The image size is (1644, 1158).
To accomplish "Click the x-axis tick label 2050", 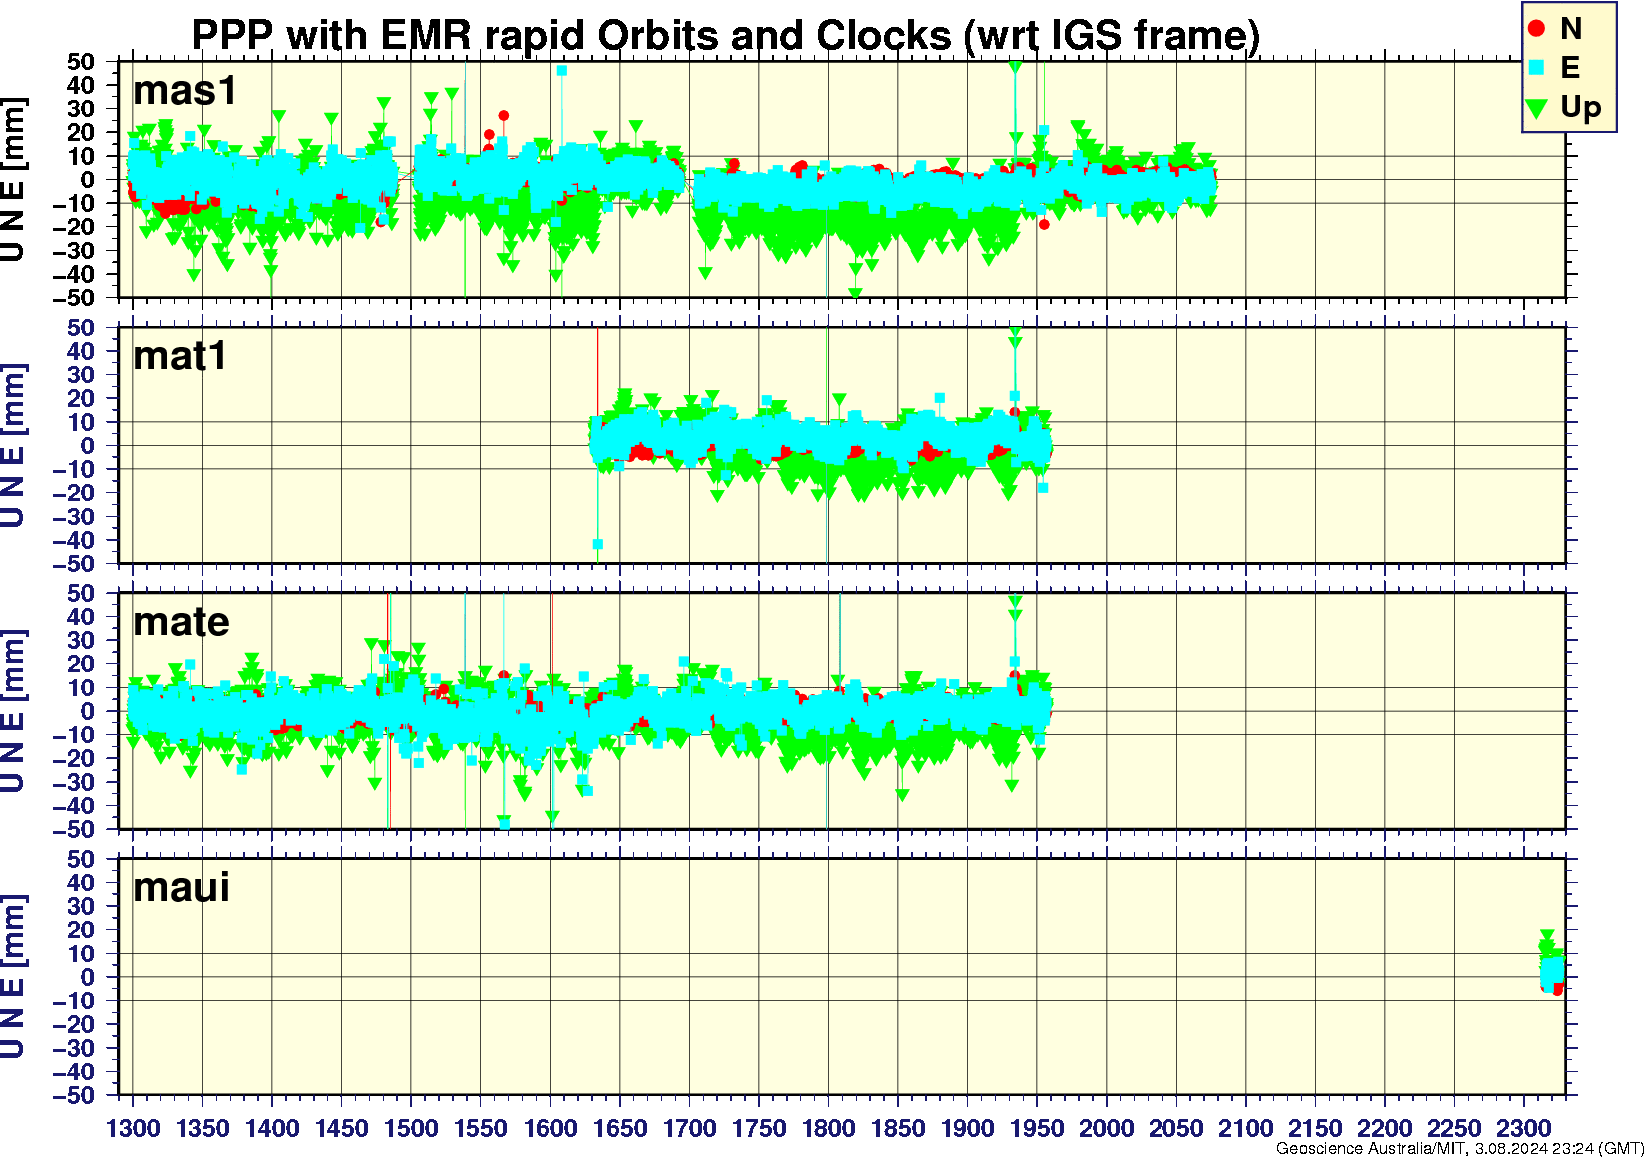I will [1176, 1129].
